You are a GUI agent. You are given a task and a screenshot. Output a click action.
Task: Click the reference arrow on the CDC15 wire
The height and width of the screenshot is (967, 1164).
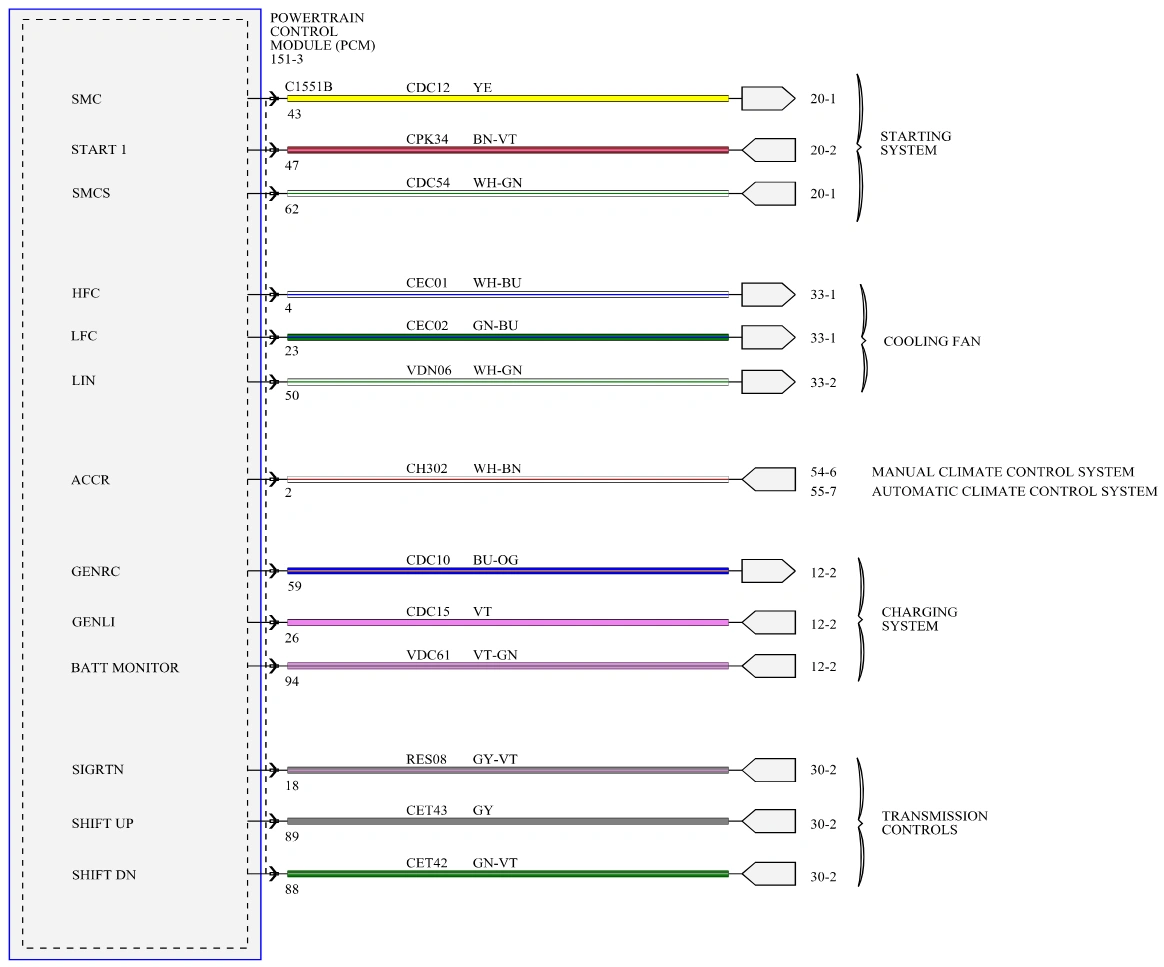tap(768, 623)
